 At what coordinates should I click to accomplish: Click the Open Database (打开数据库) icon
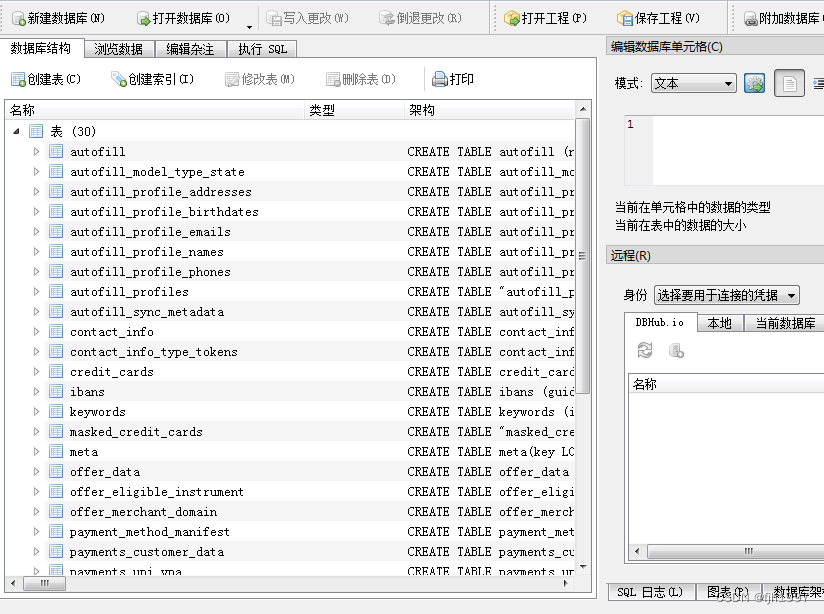point(143,19)
